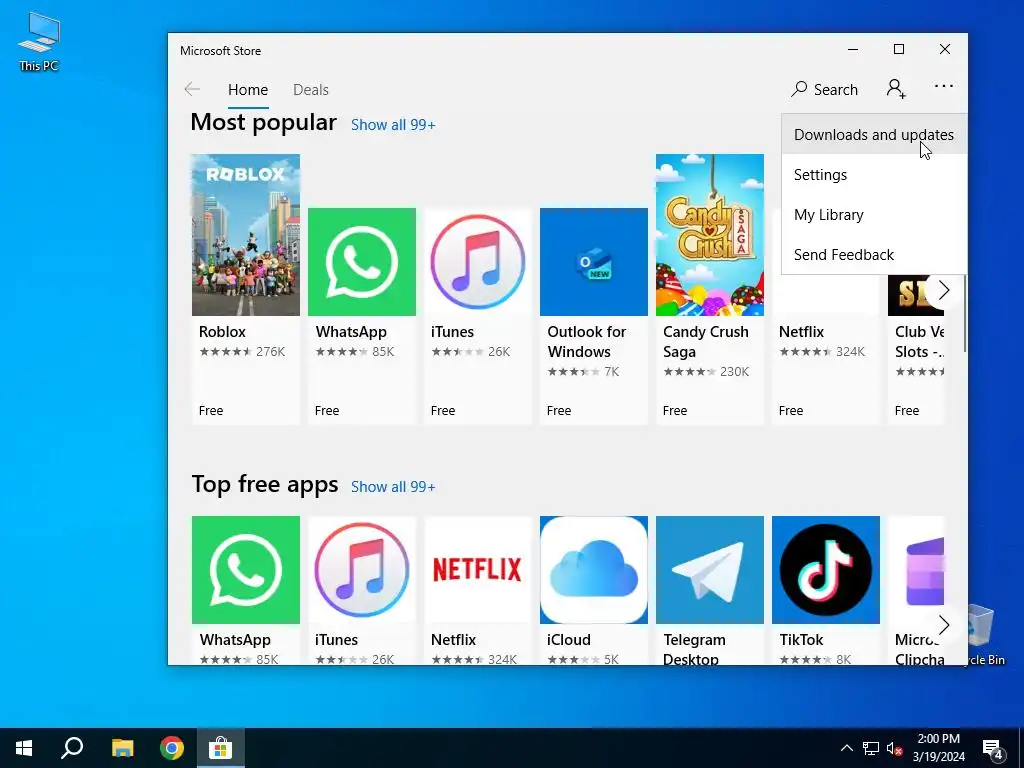Toggle the three-dot See more menu

tap(944, 86)
